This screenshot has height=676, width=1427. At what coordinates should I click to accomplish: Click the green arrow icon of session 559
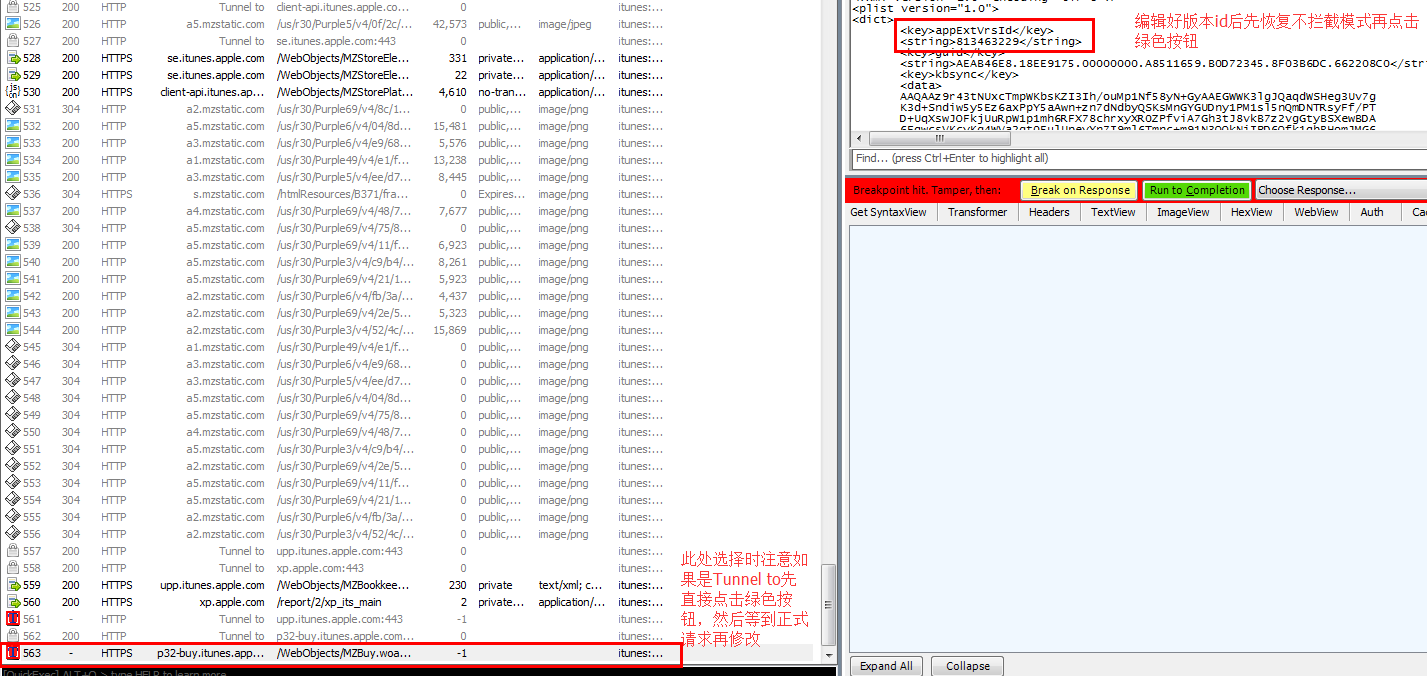(13, 585)
